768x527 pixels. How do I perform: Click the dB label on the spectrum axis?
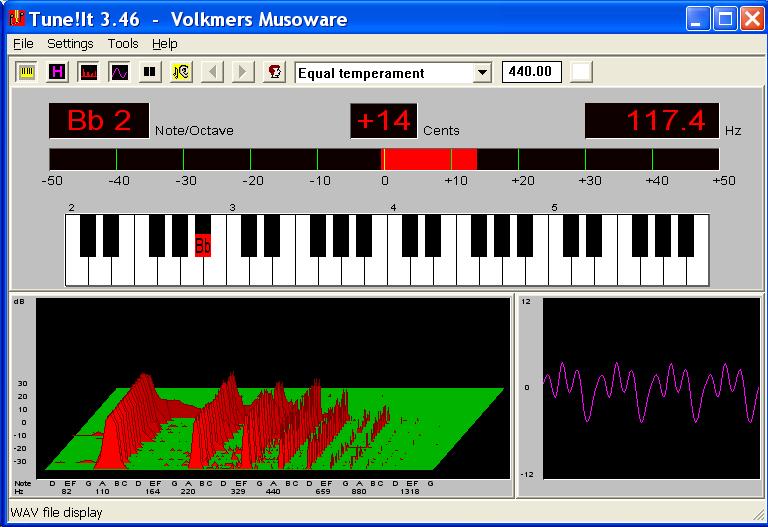(x=19, y=302)
